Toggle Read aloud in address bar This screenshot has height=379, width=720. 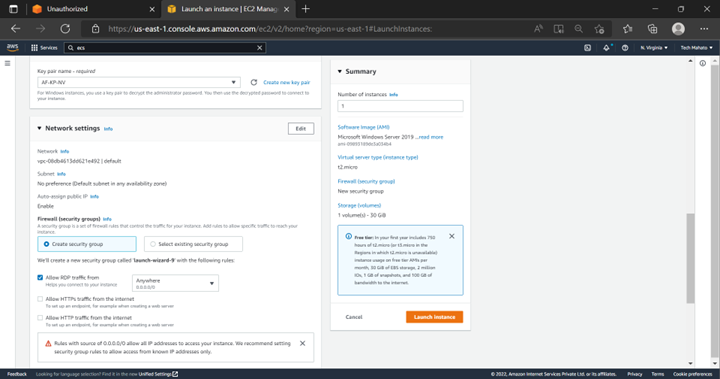[538, 29]
